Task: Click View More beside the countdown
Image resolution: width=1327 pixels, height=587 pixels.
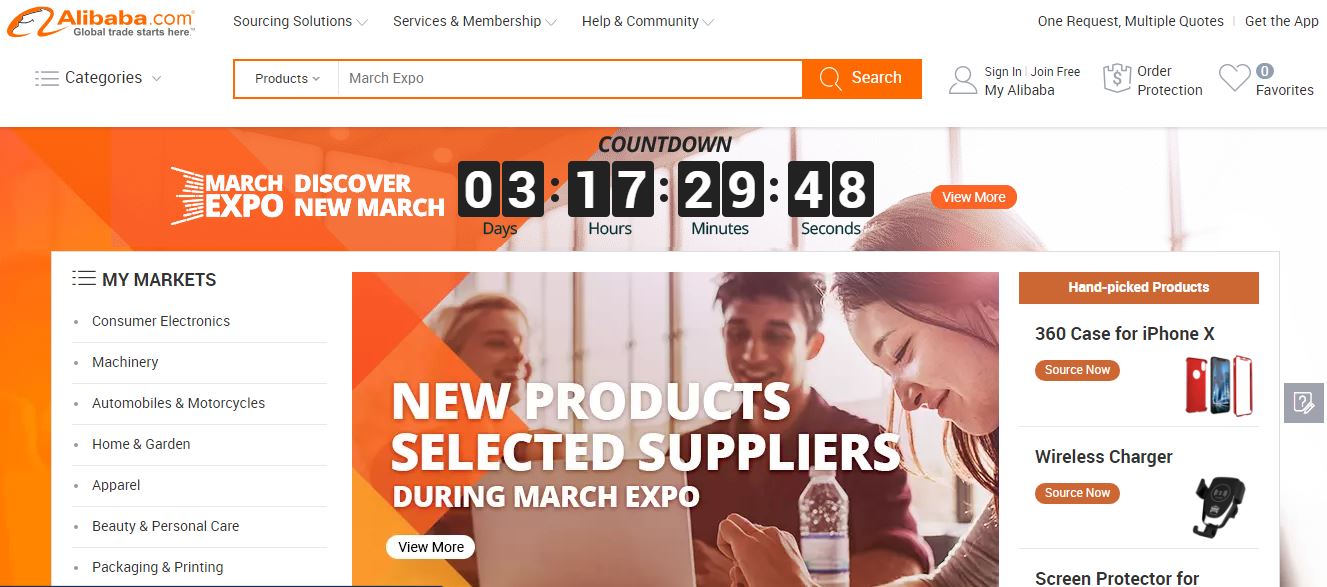Action: click(x=973, y=197)
